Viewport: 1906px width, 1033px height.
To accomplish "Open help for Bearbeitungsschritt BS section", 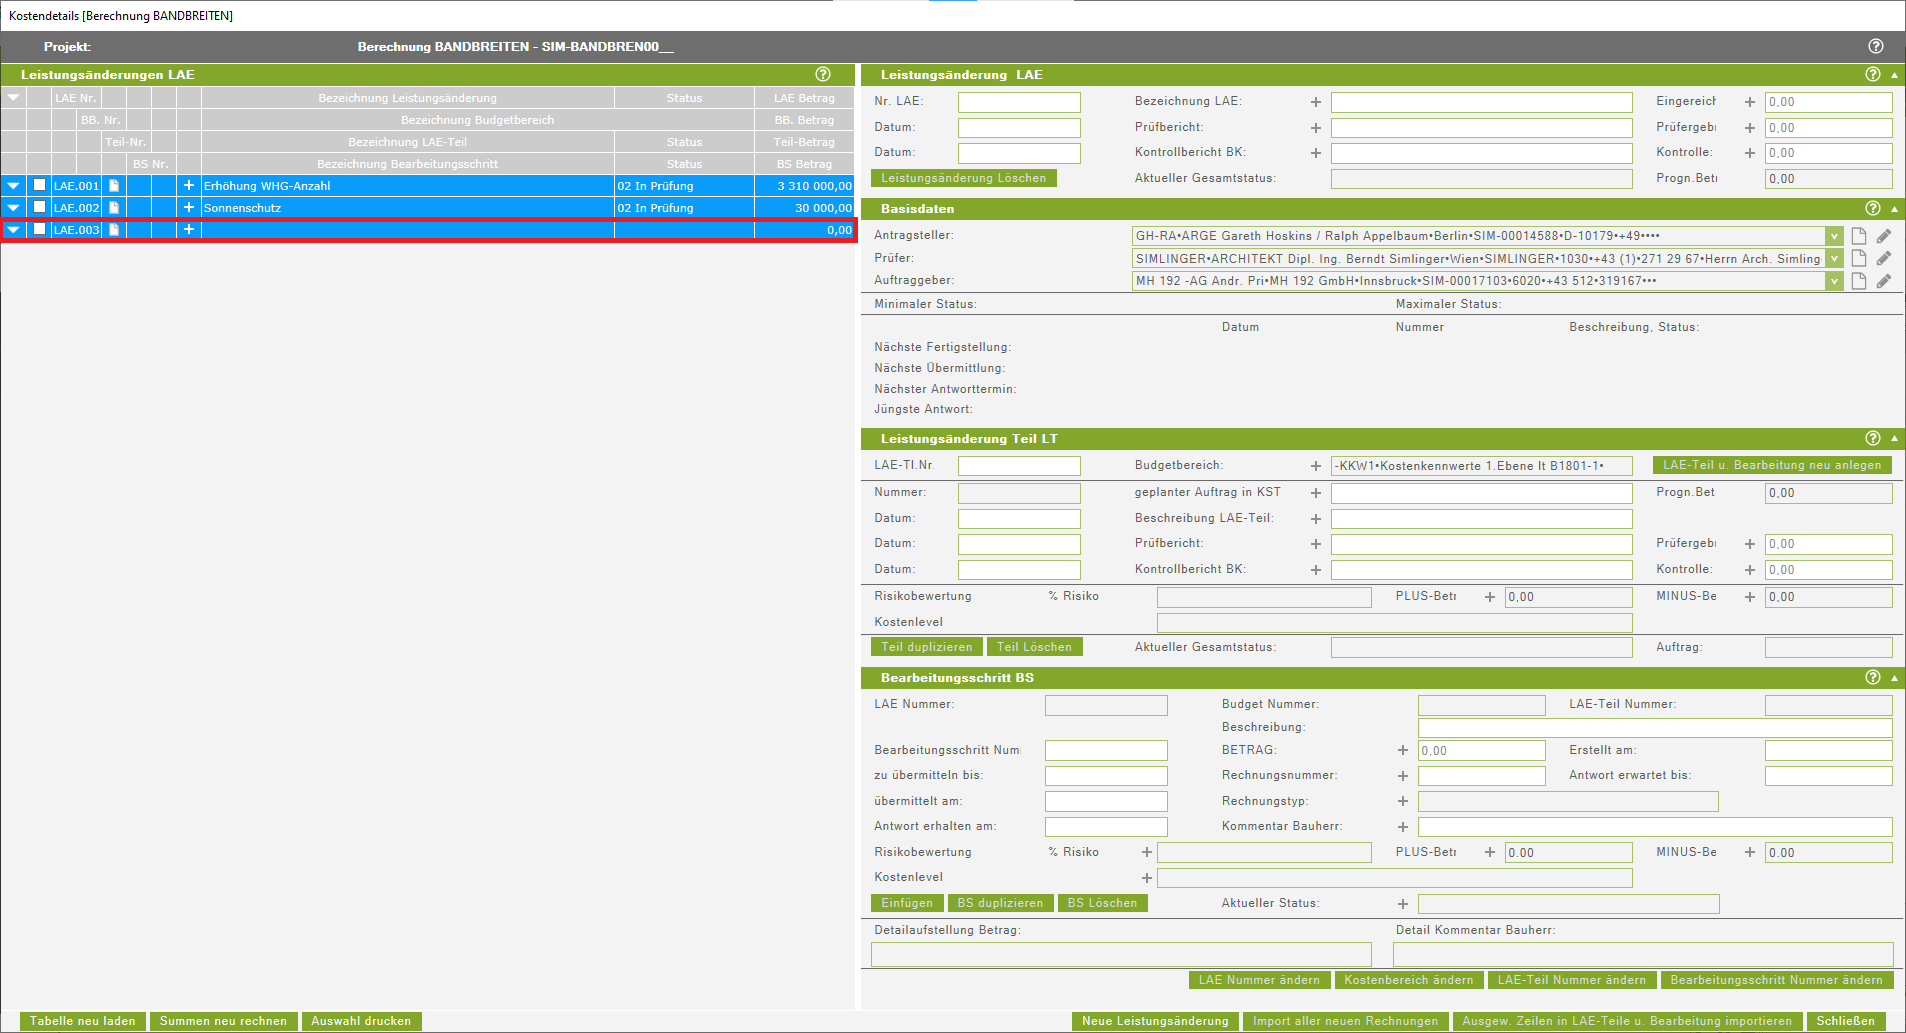I will (x=1872, y=678).
